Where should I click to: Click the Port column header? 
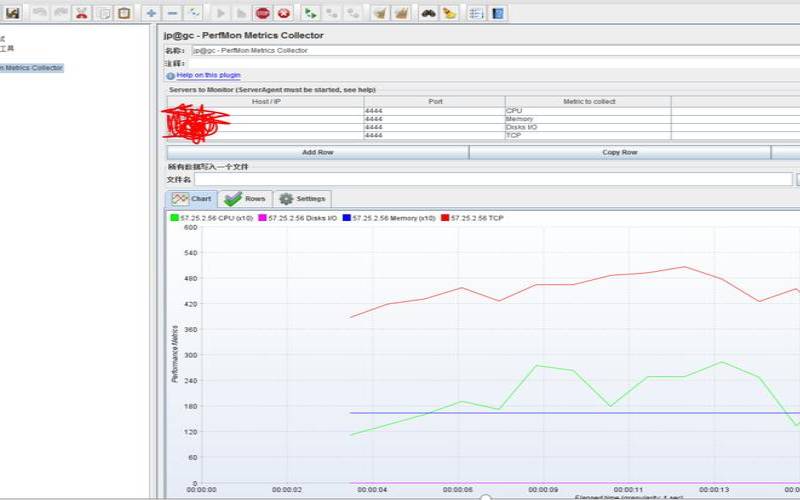435,102
